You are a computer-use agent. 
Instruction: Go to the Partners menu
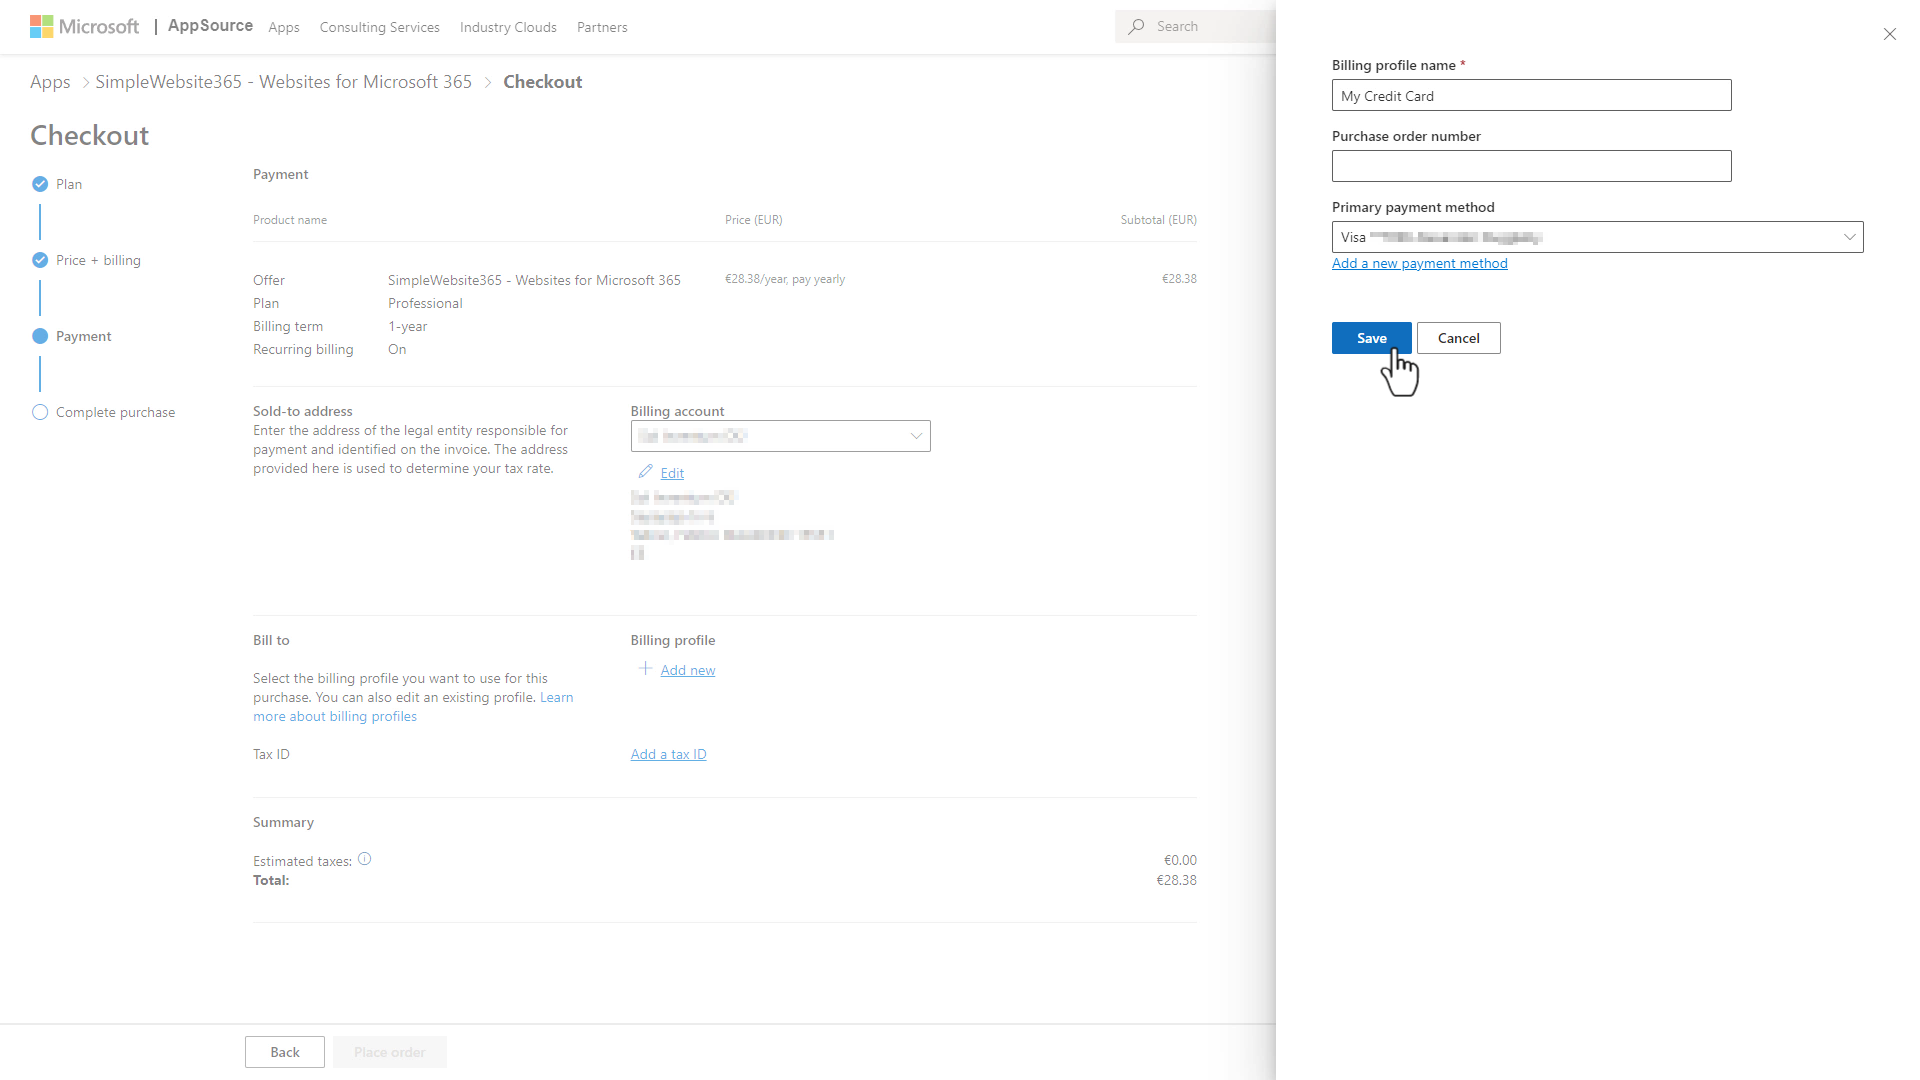coord(602,27)
